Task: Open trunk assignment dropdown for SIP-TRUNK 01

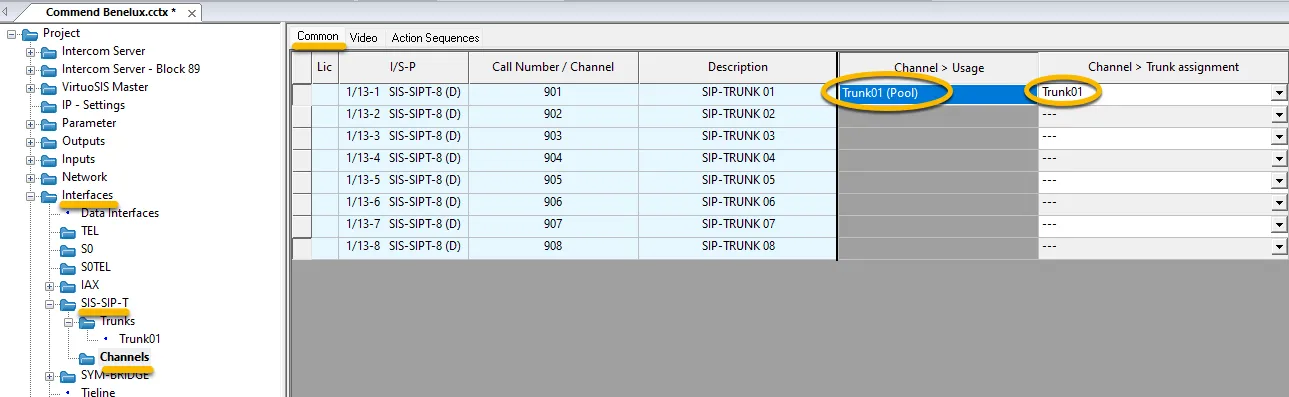Action: pos(1279,93)
